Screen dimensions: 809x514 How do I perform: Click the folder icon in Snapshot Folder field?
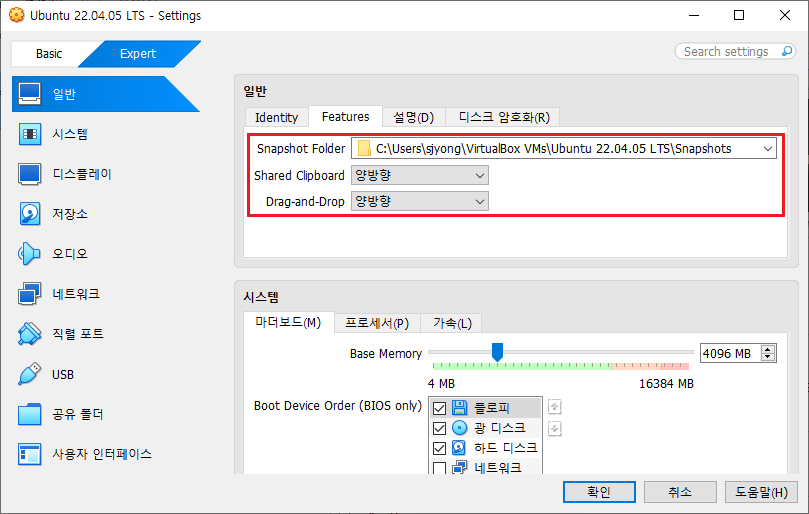tap(364, 149)
